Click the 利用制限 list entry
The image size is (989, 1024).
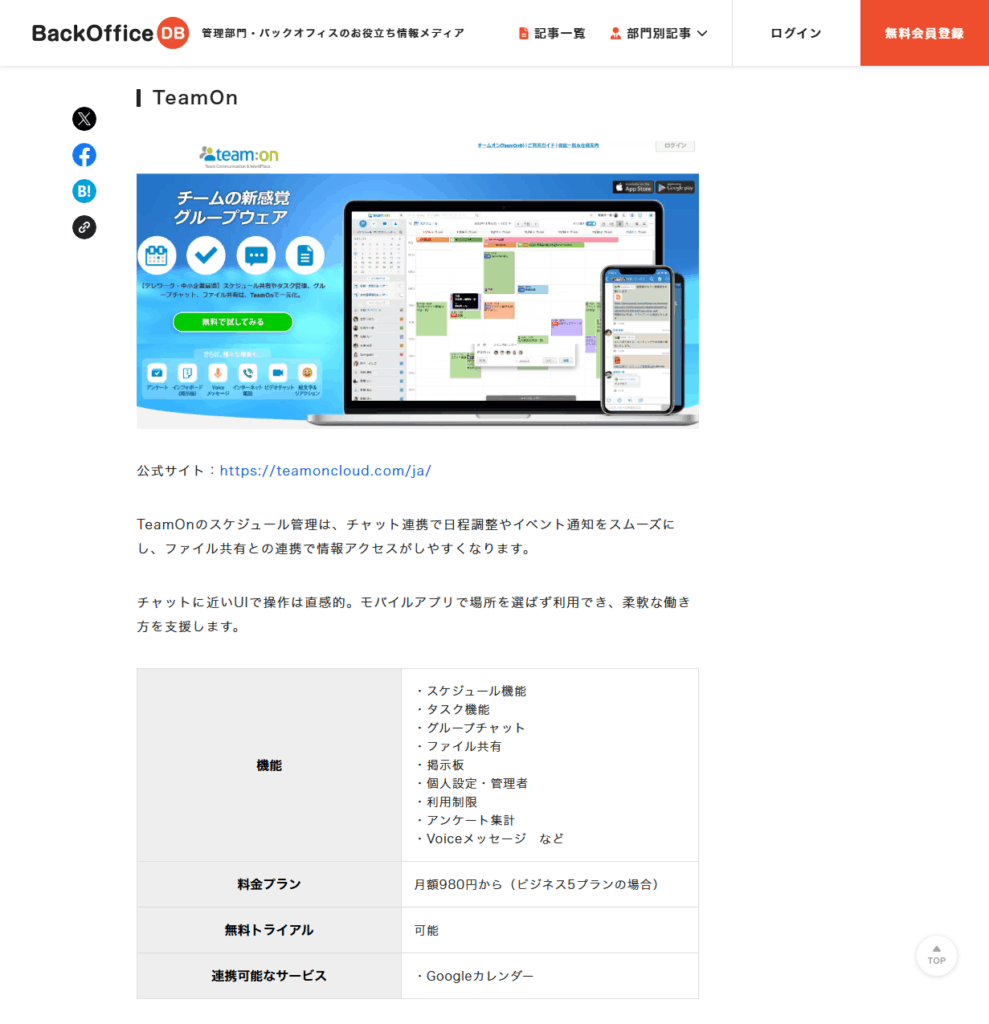446,801
